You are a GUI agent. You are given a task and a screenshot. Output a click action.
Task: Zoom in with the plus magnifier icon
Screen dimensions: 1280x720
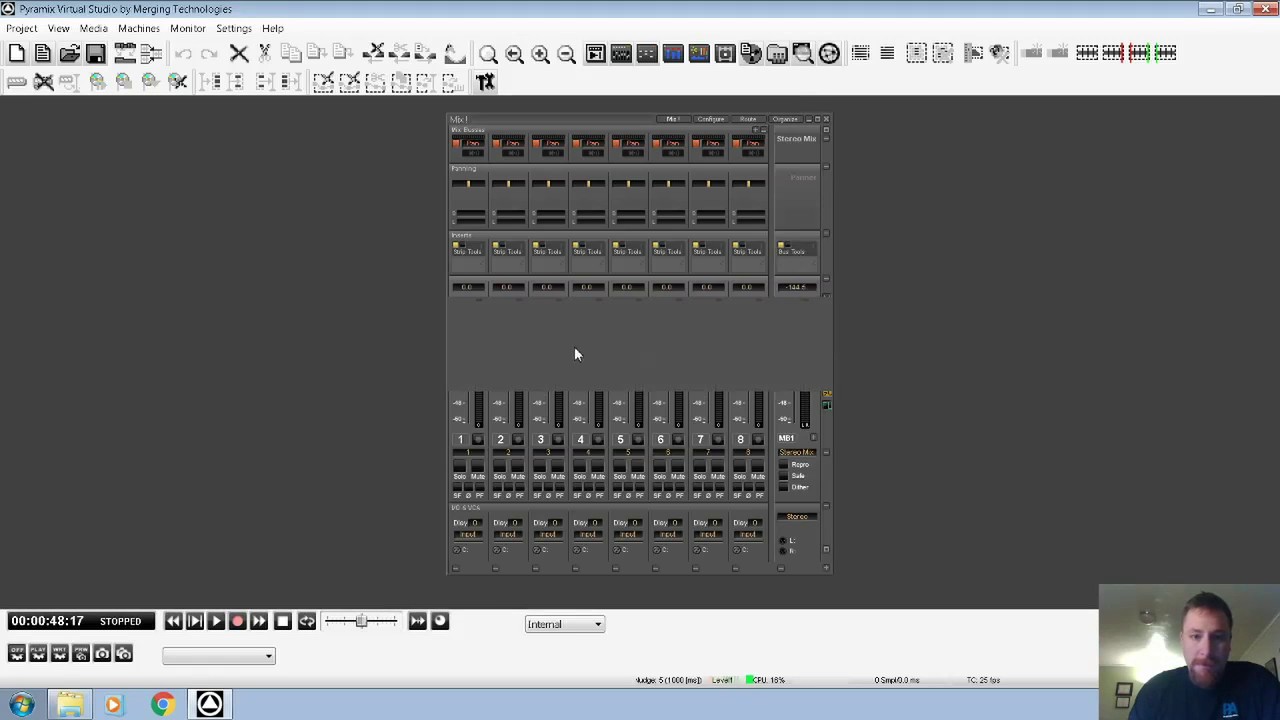[540, 54]
